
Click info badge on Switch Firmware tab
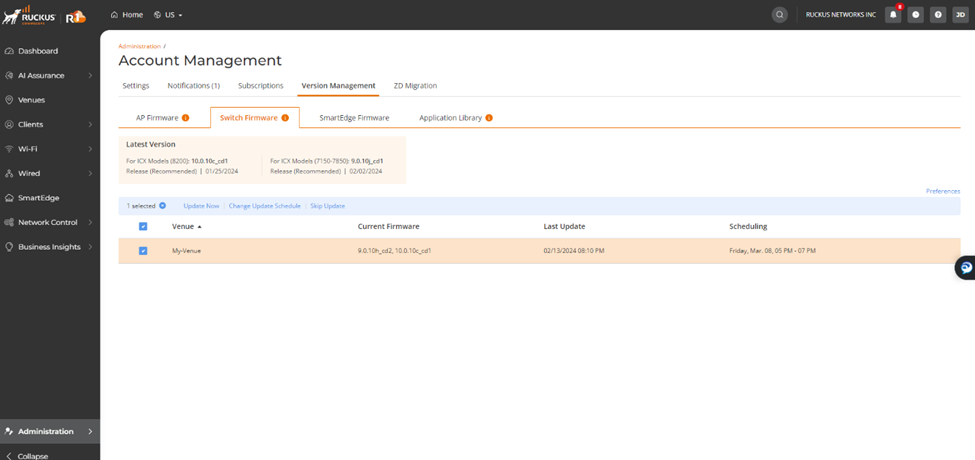tap(285, 117)
